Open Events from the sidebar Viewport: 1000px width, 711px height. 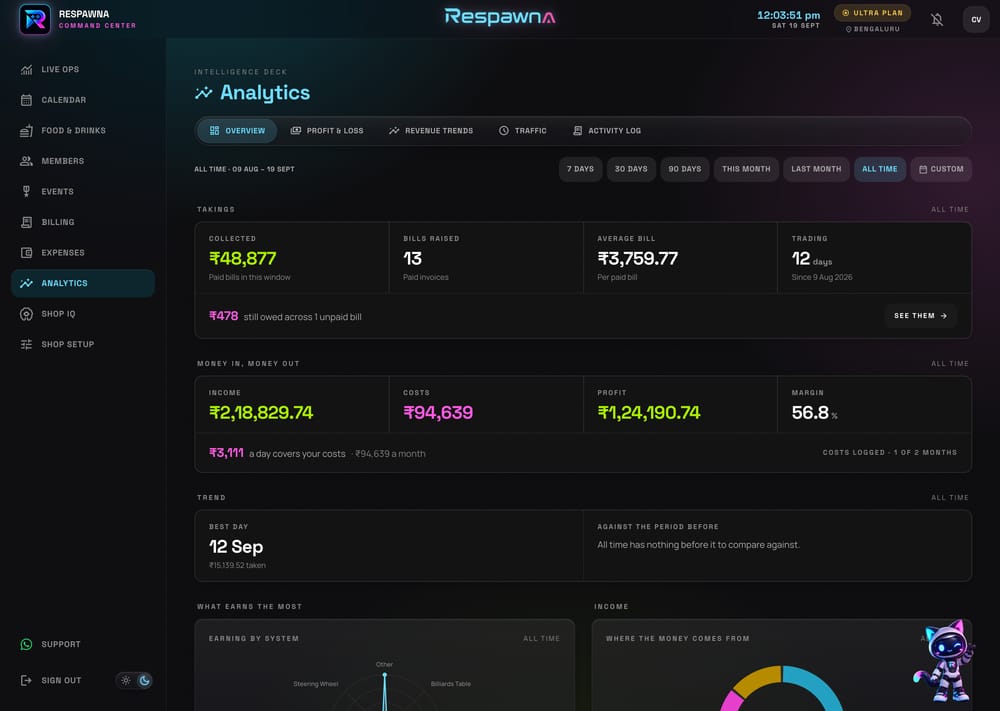coord(83,192)
